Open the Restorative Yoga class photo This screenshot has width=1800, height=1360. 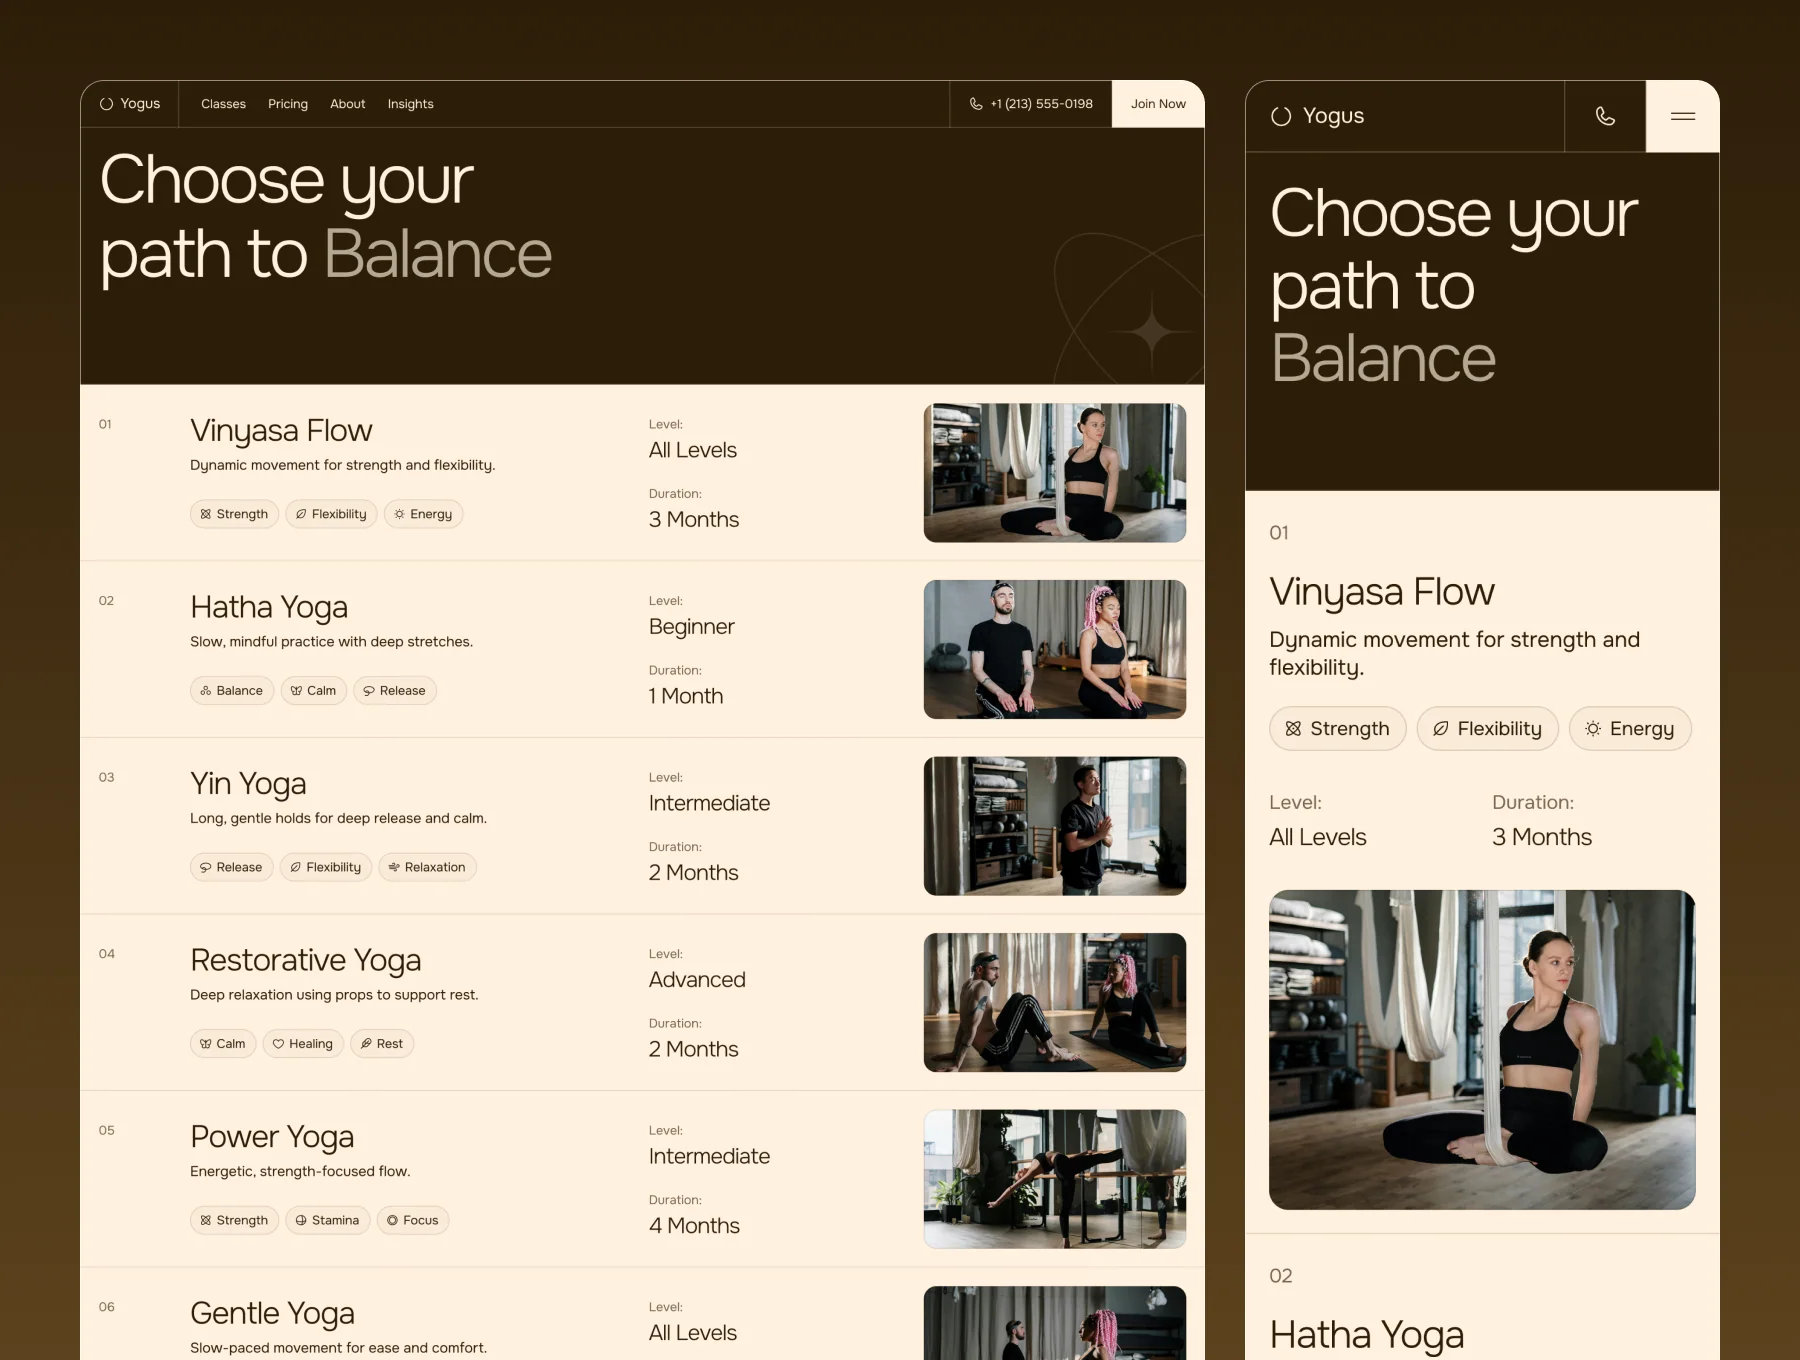pos(1055,1003)
